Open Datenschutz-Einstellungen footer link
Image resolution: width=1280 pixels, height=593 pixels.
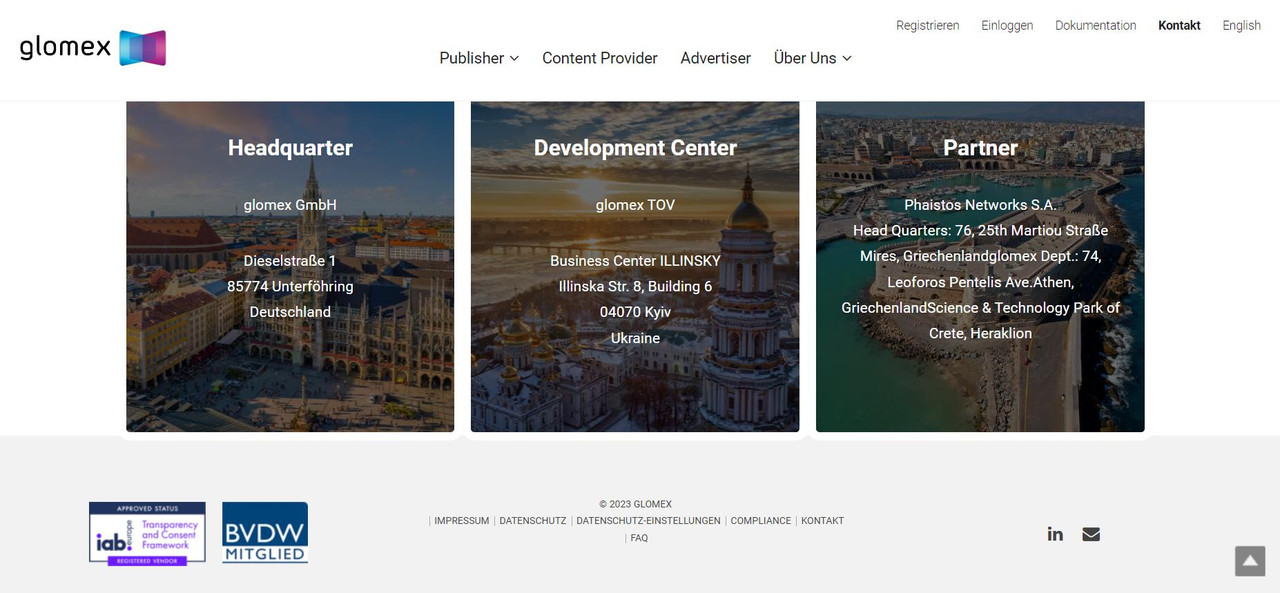point(649,521)
